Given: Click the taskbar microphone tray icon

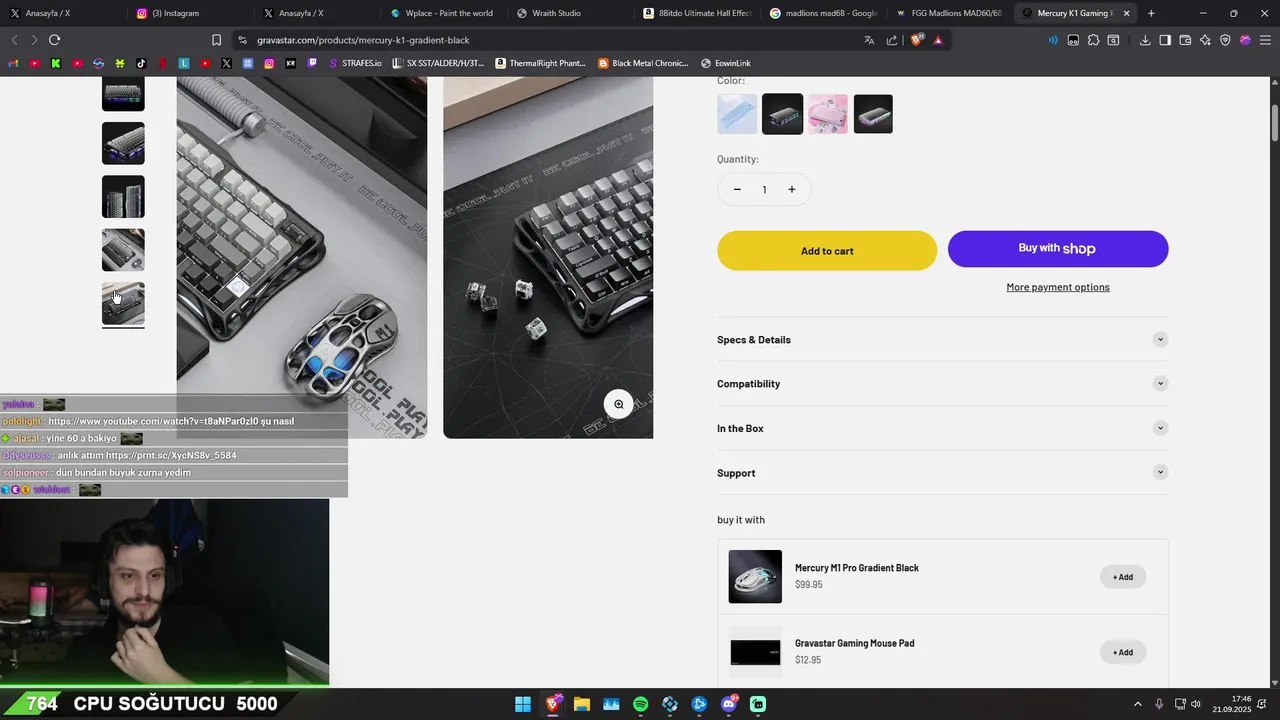Looking at the screenshot, I should 1159,704.
